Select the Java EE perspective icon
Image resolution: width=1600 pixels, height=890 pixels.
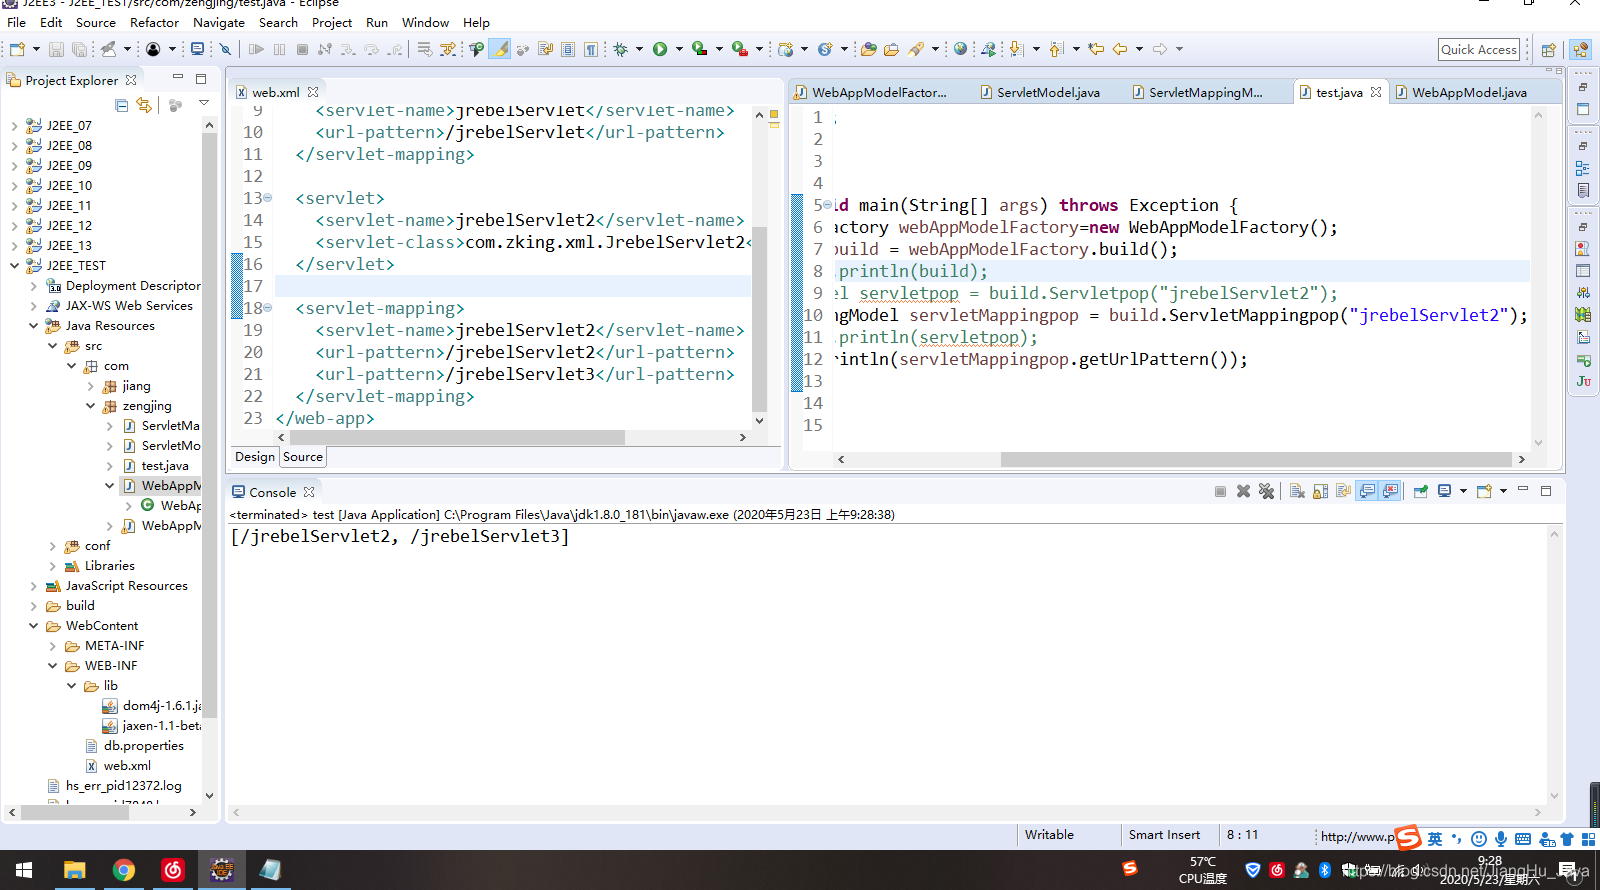coord(1580,49)
